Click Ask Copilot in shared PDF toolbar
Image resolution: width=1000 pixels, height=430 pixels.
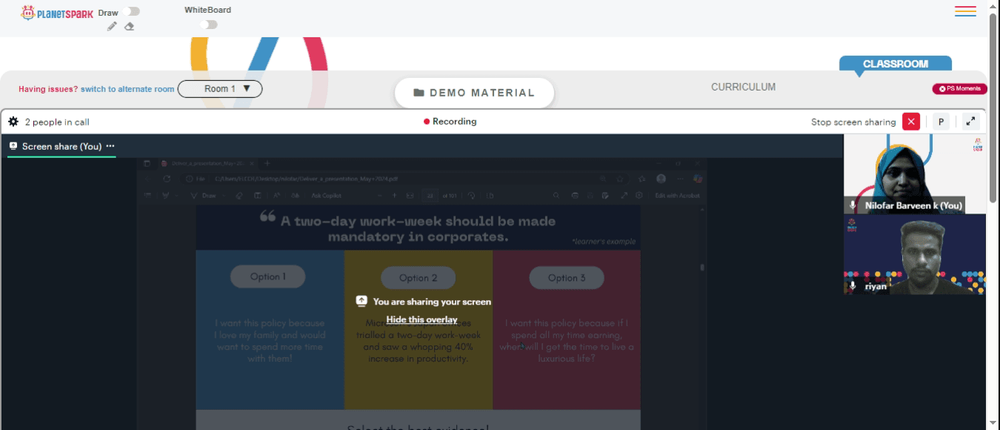(x=327, y=195)
